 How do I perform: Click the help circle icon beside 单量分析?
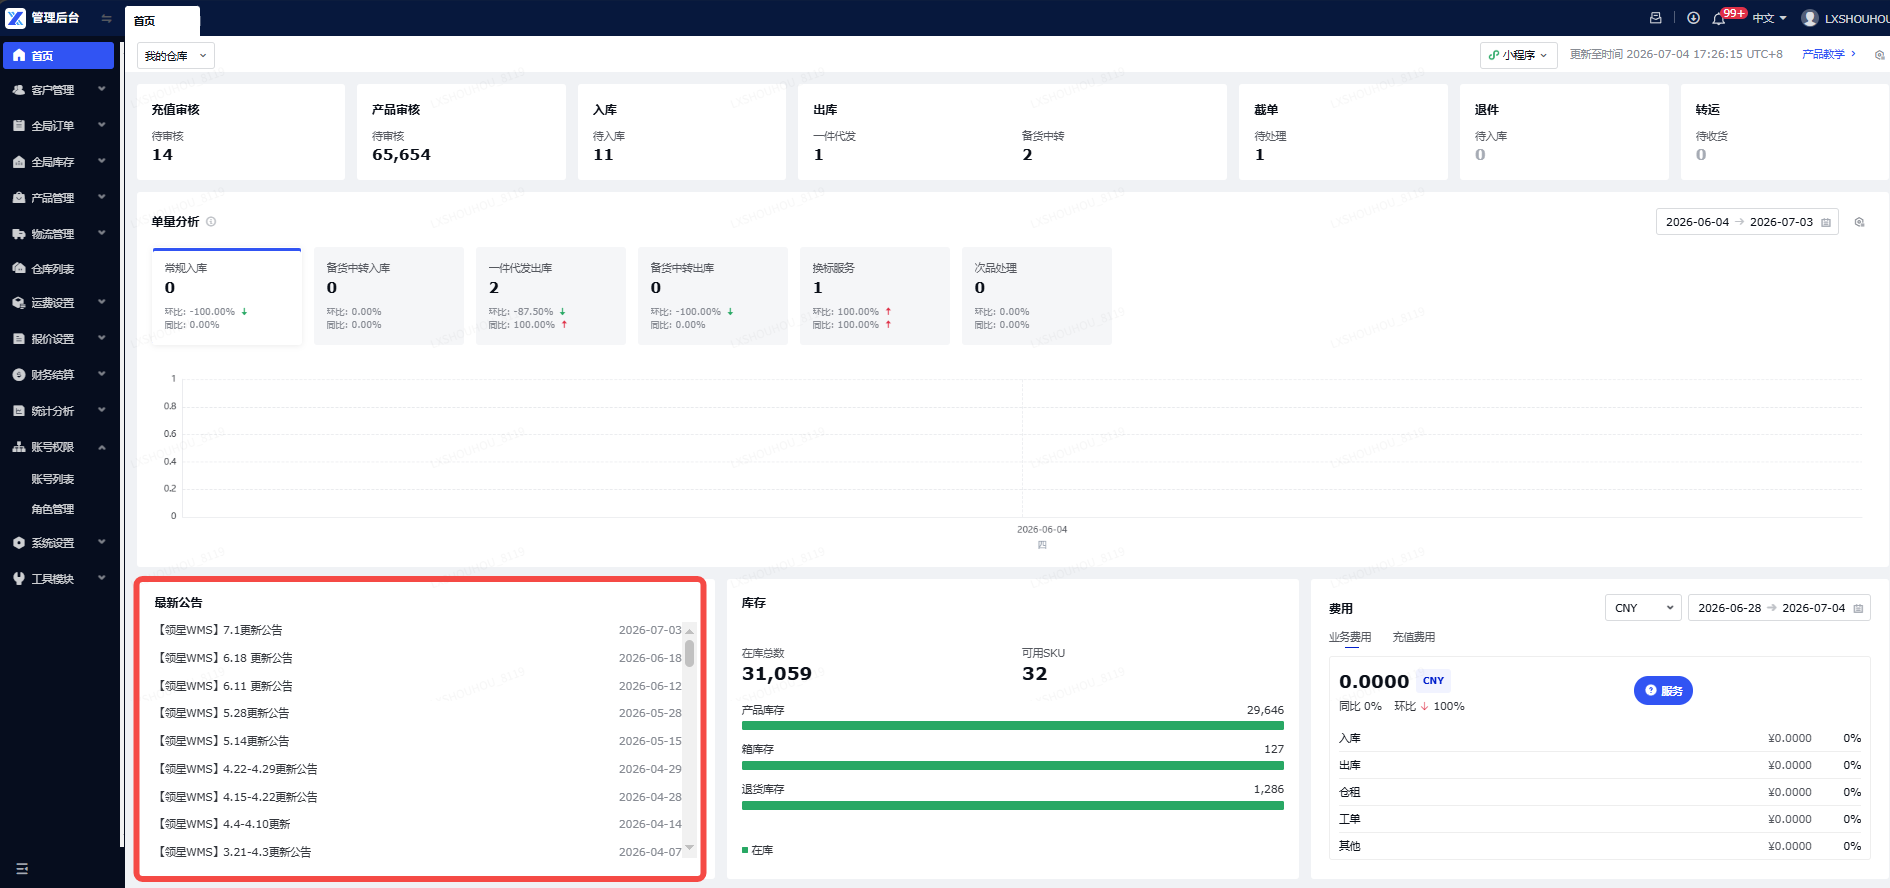tap(211, 222)
